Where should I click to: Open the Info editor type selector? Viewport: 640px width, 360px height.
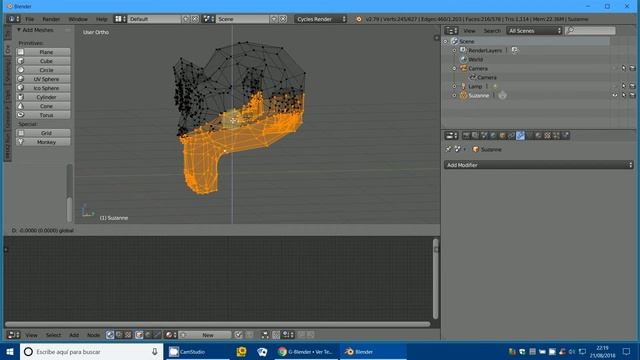(x=13, y=19)
